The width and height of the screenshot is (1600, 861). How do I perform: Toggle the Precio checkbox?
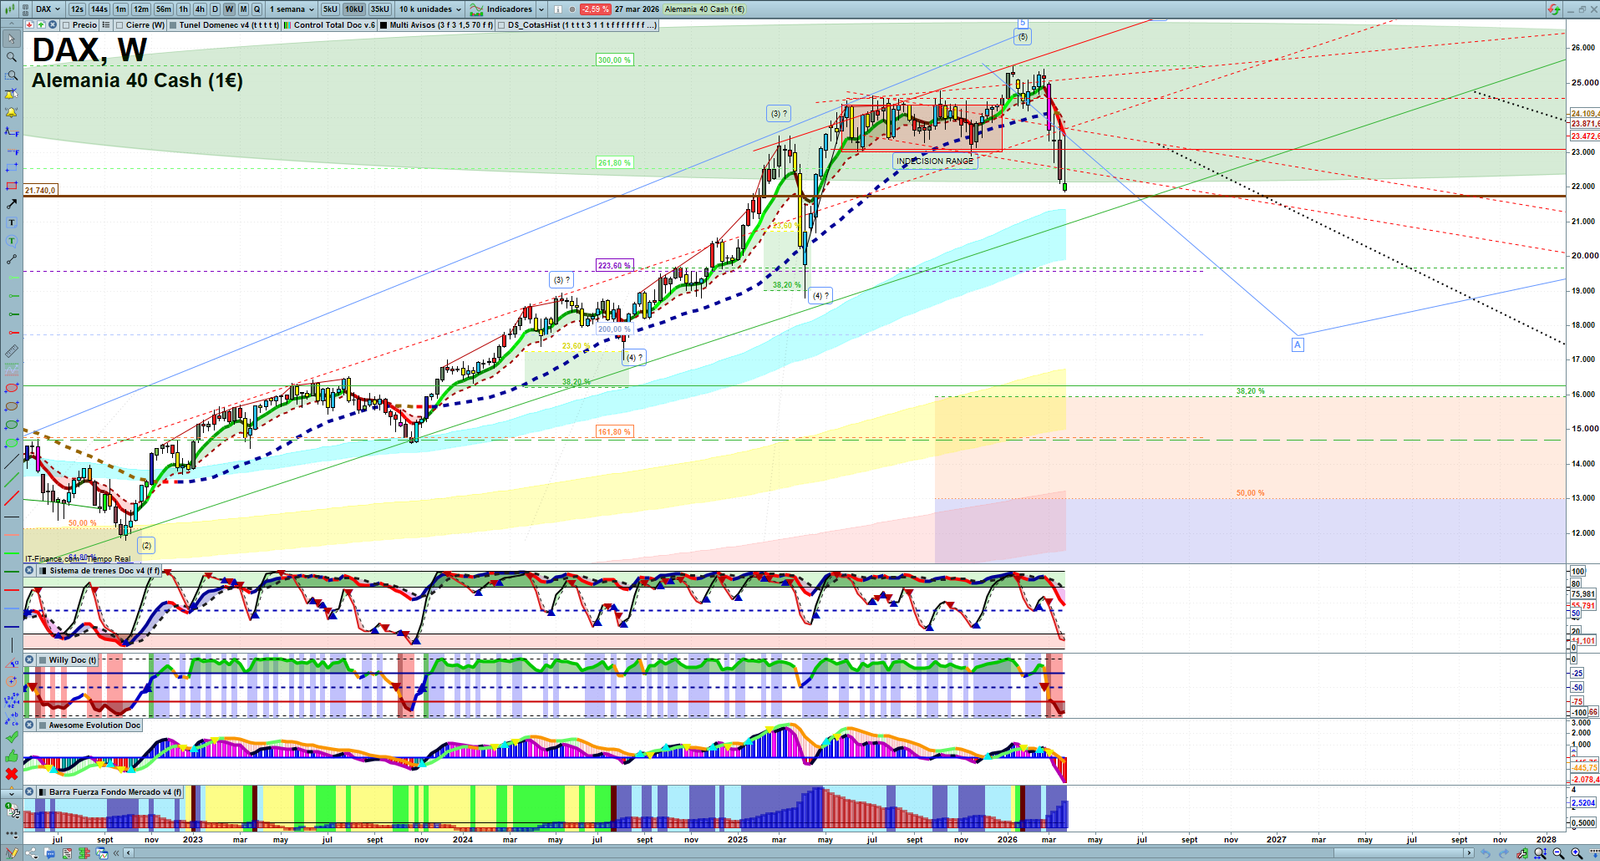67,25
